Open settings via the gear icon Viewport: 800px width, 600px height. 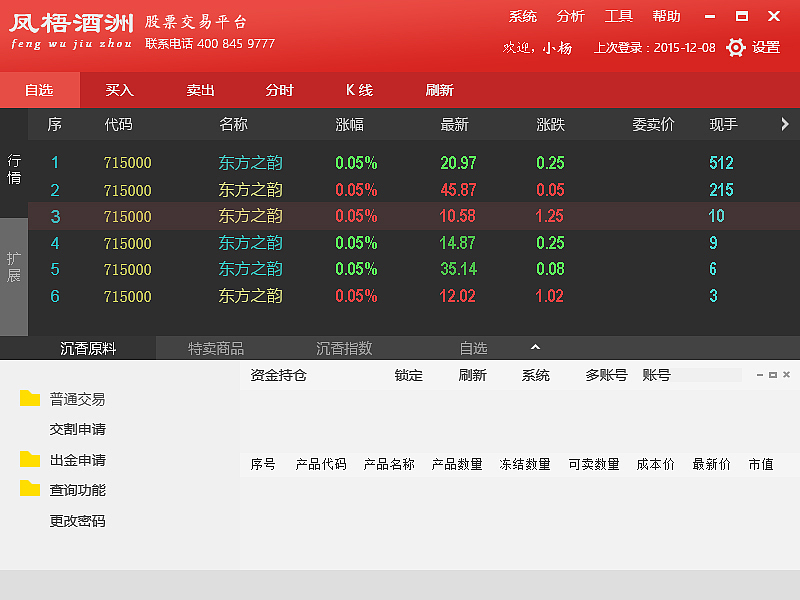(735, 47)
